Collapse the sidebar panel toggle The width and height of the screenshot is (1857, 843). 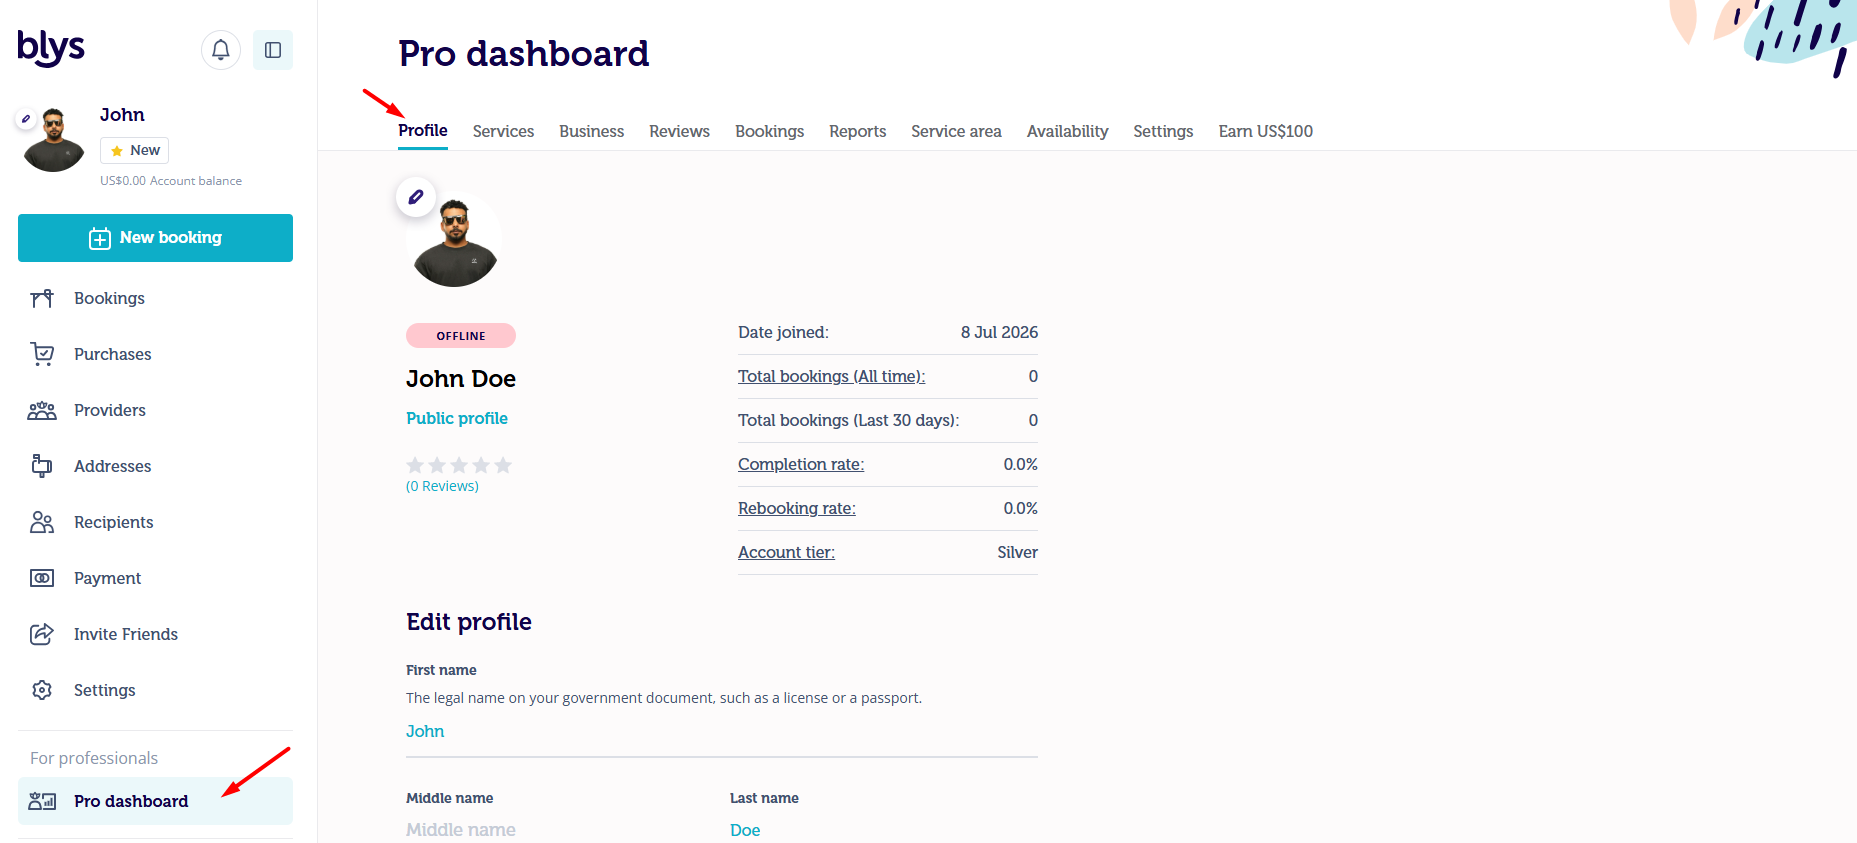(273, 50)
